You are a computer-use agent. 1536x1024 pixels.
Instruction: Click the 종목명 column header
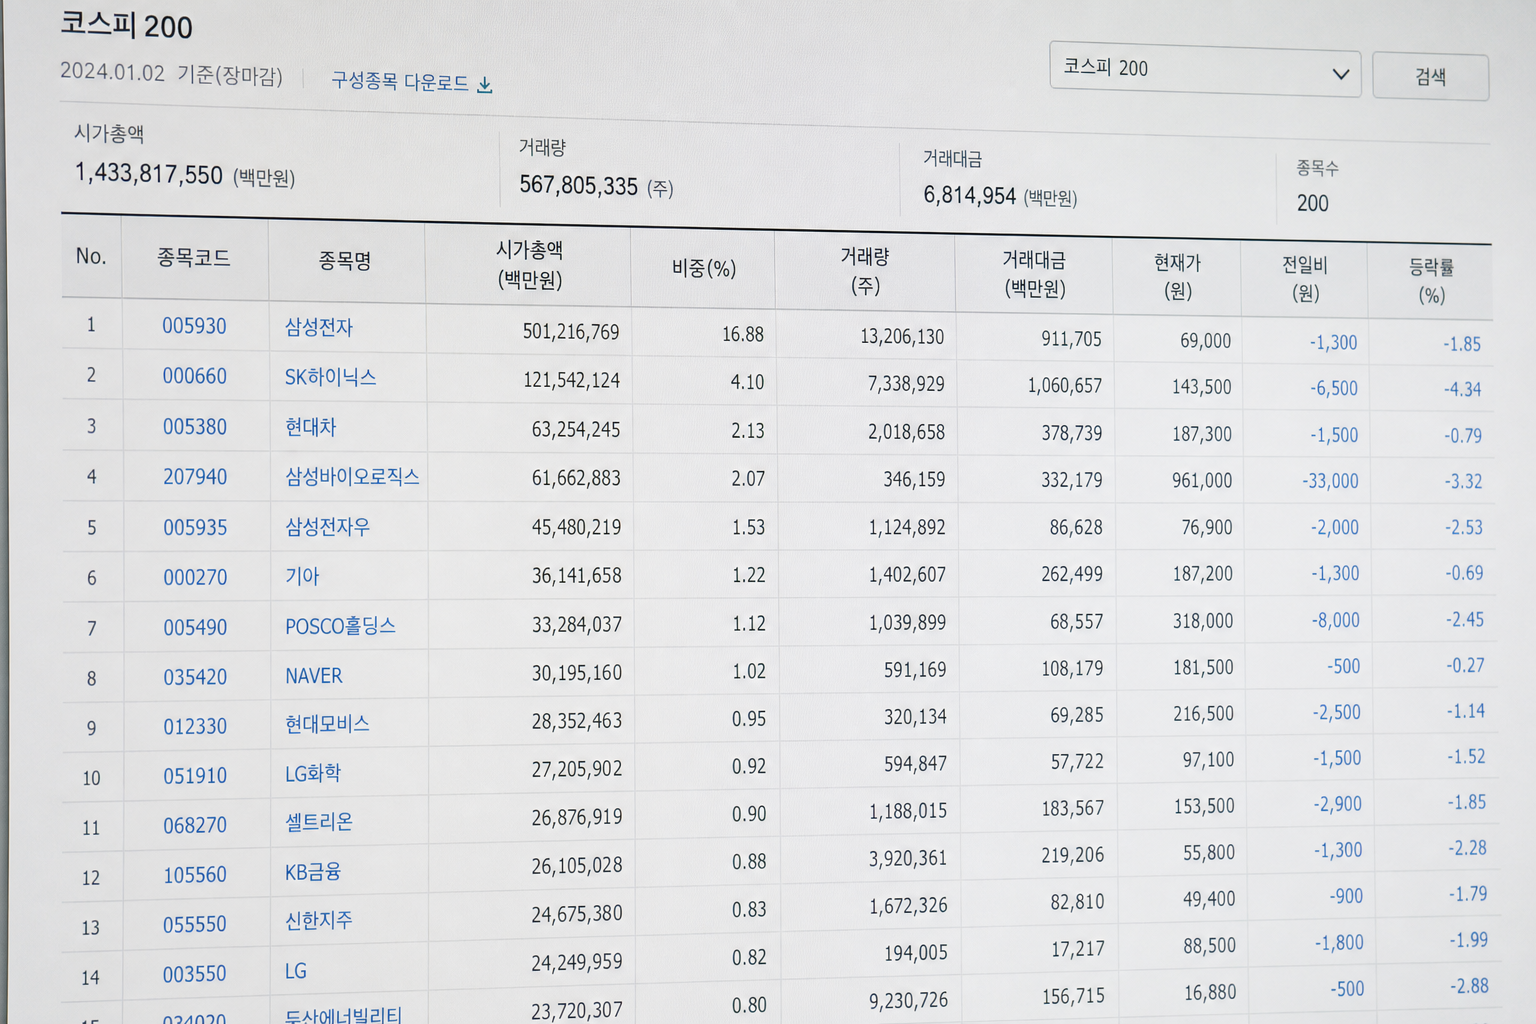click(x=345, y=261)
